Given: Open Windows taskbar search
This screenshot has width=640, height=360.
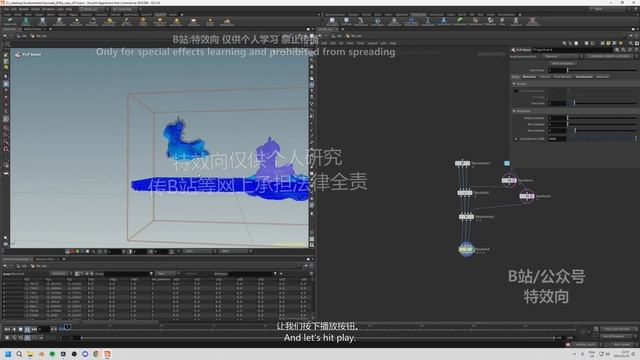Looking at the screenshot, I should click(x=19, y=354).
